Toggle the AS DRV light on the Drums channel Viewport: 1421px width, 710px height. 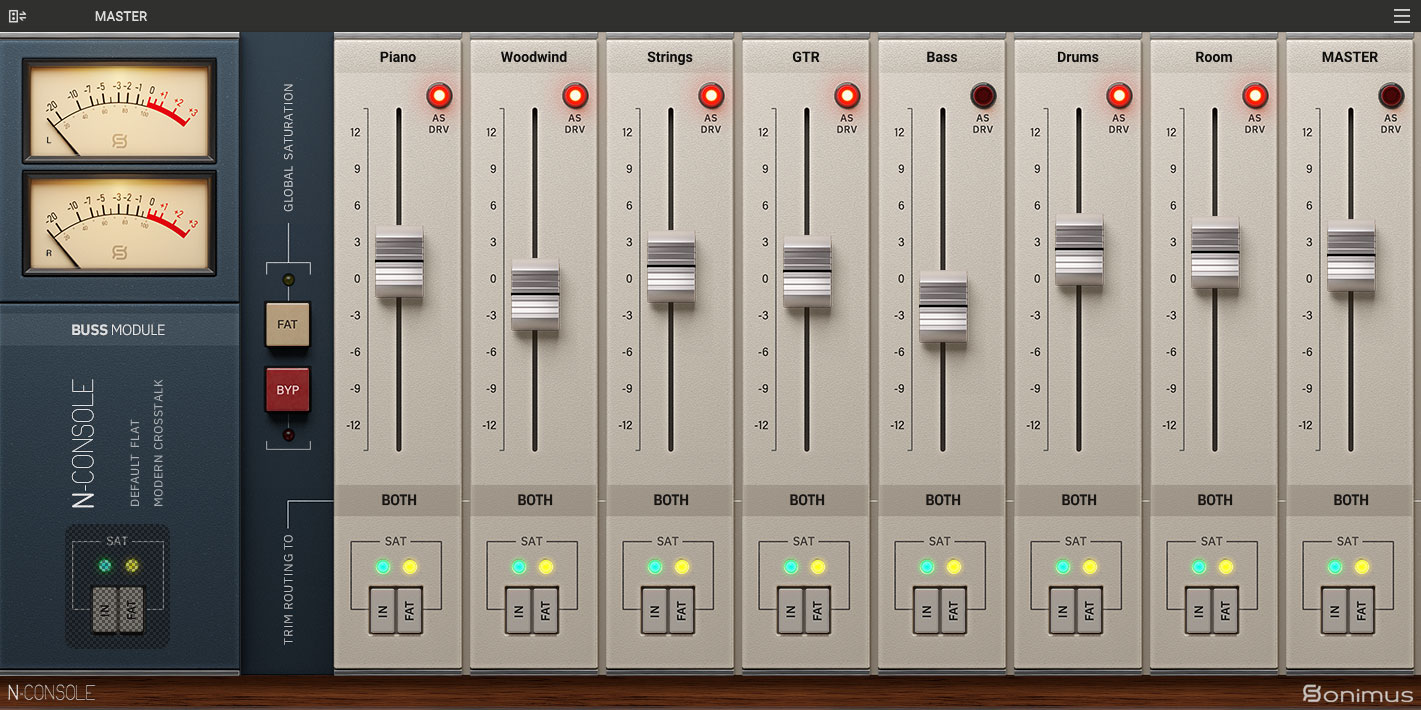1119,96
